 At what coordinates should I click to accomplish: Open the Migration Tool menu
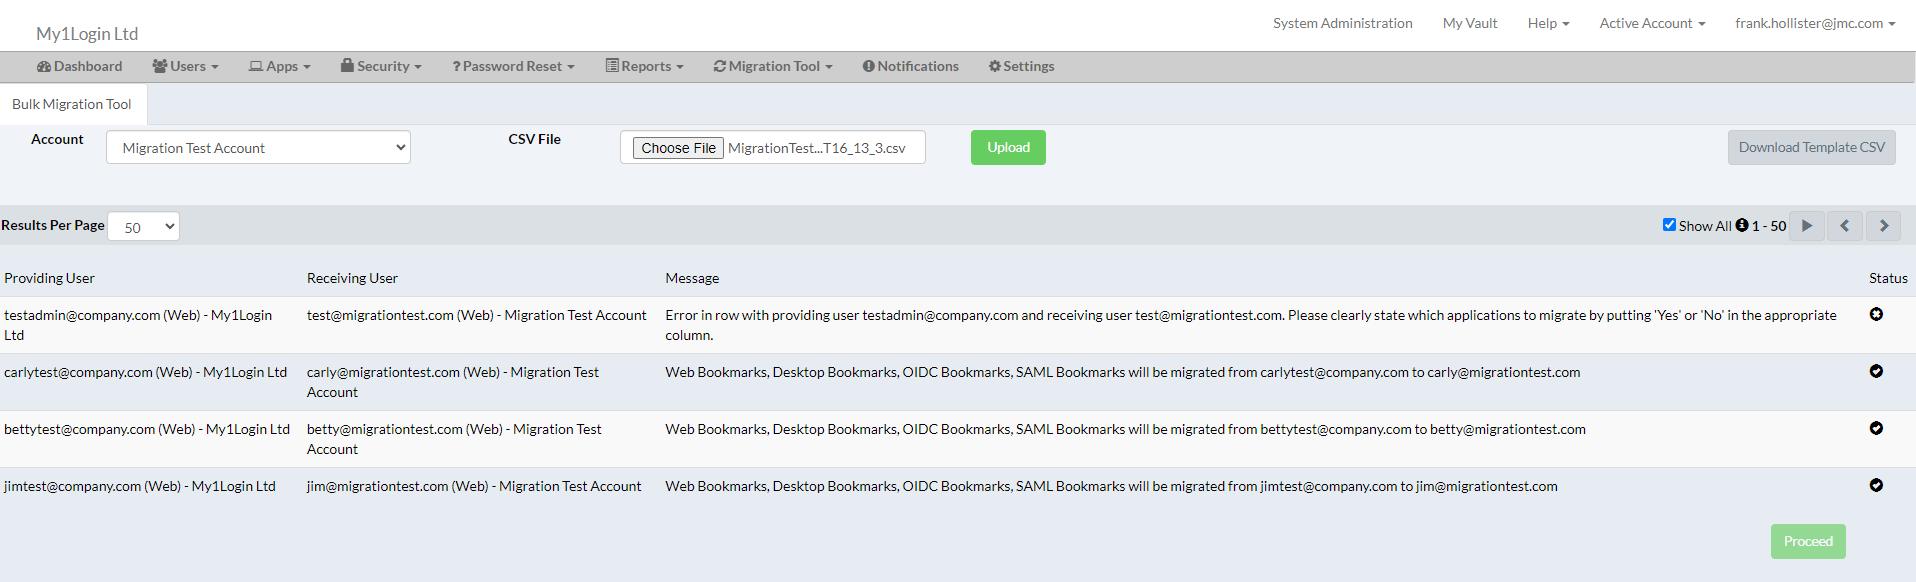(773, 66)
